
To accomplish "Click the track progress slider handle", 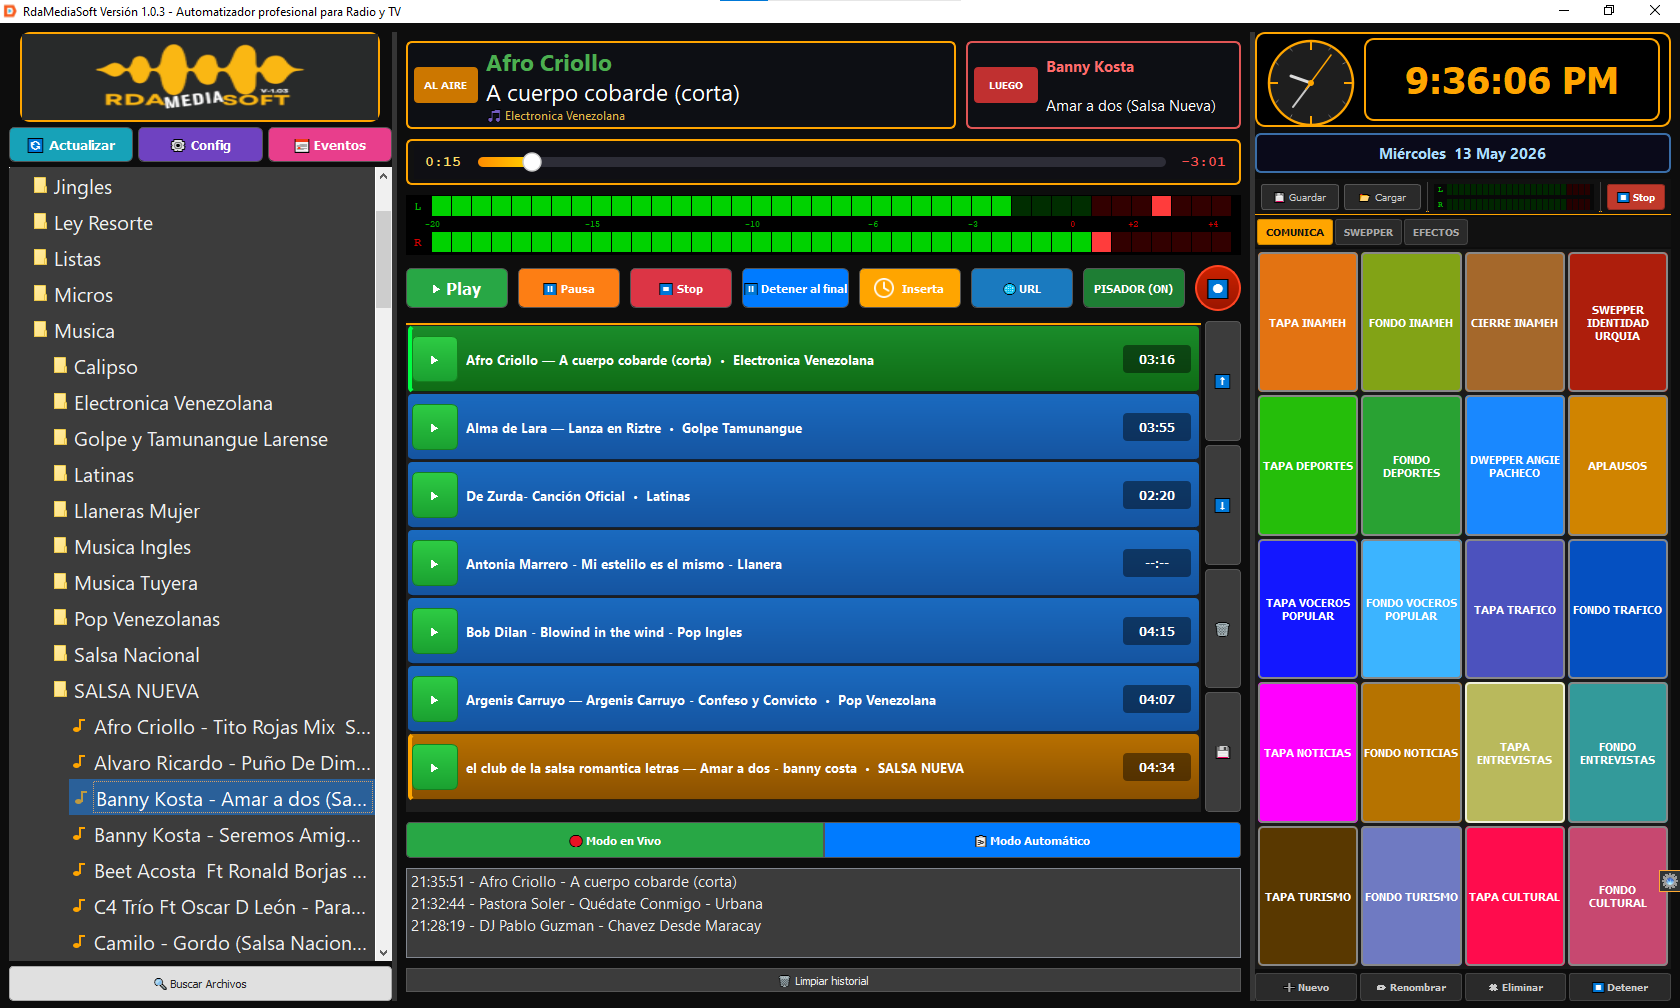I will (x=532, y=162).
